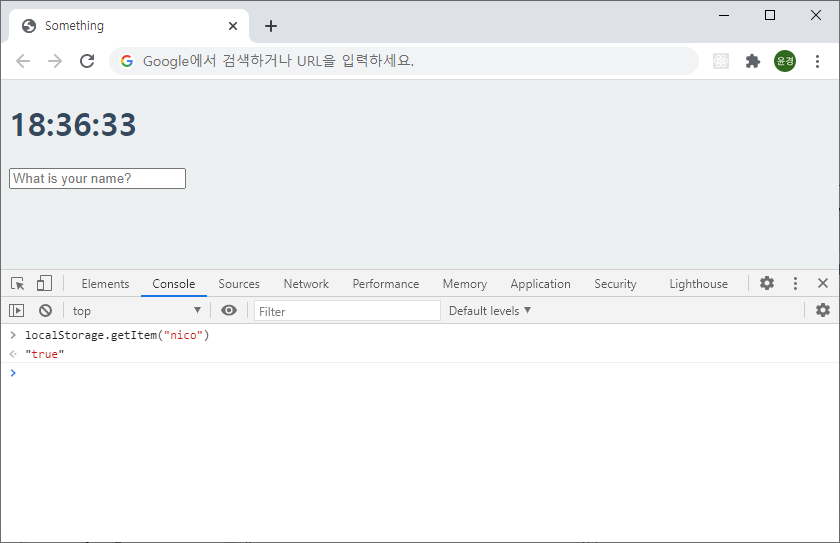Open a new browser tab

coord(271,26)
